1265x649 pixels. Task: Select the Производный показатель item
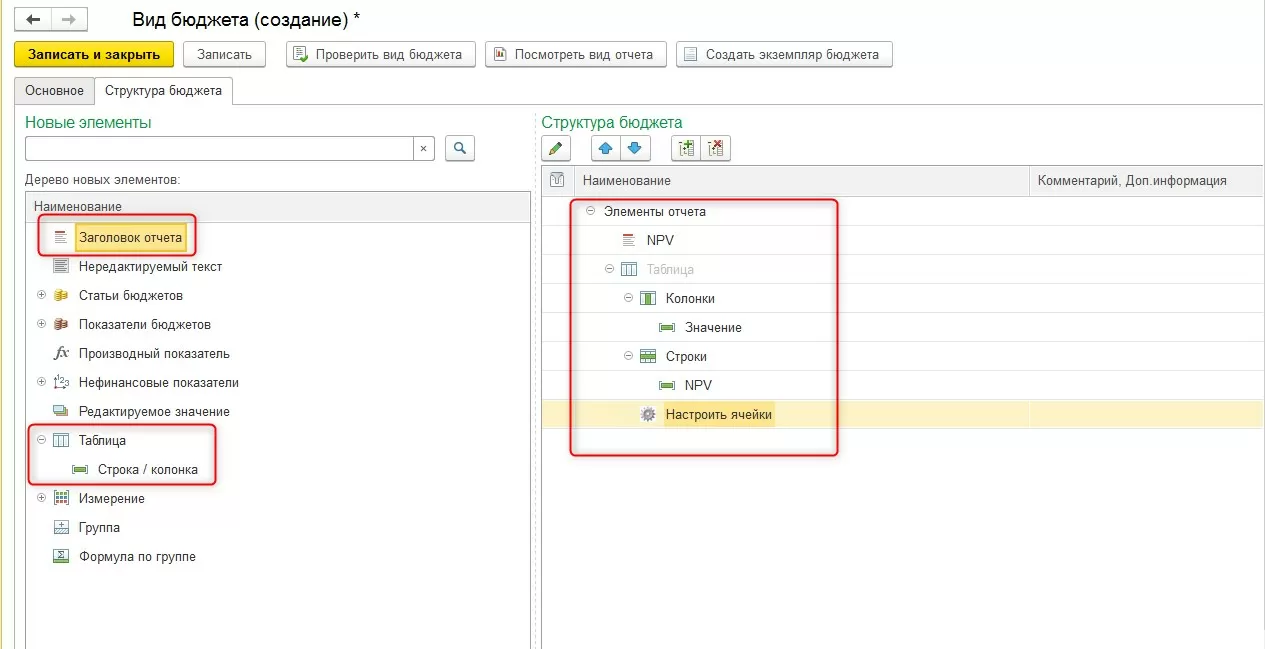pos(154,353)
